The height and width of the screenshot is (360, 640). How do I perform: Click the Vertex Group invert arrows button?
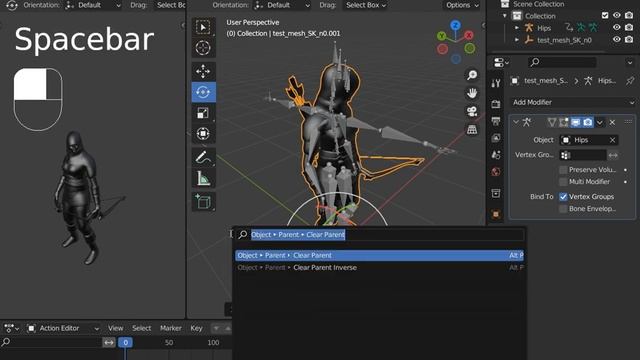(613, 155)
